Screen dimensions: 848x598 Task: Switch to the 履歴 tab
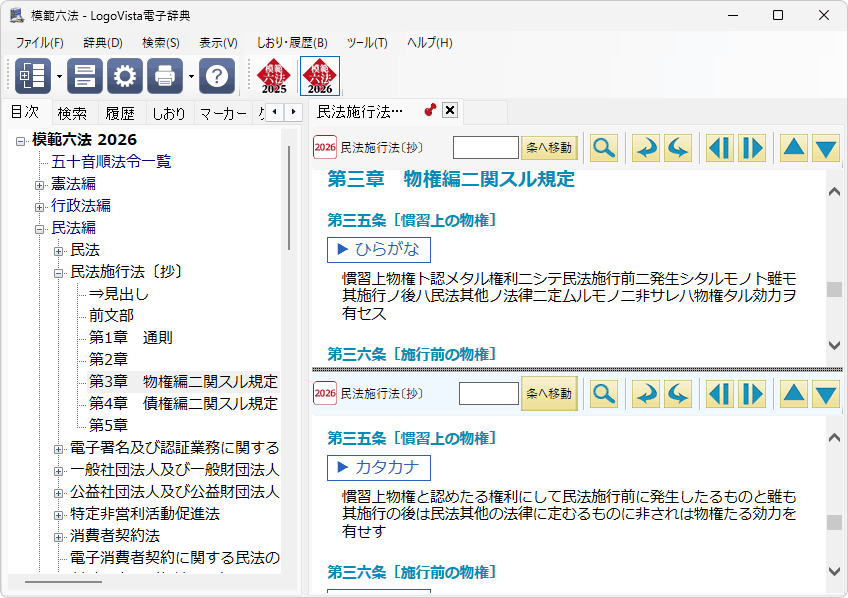tap(120, 113)
